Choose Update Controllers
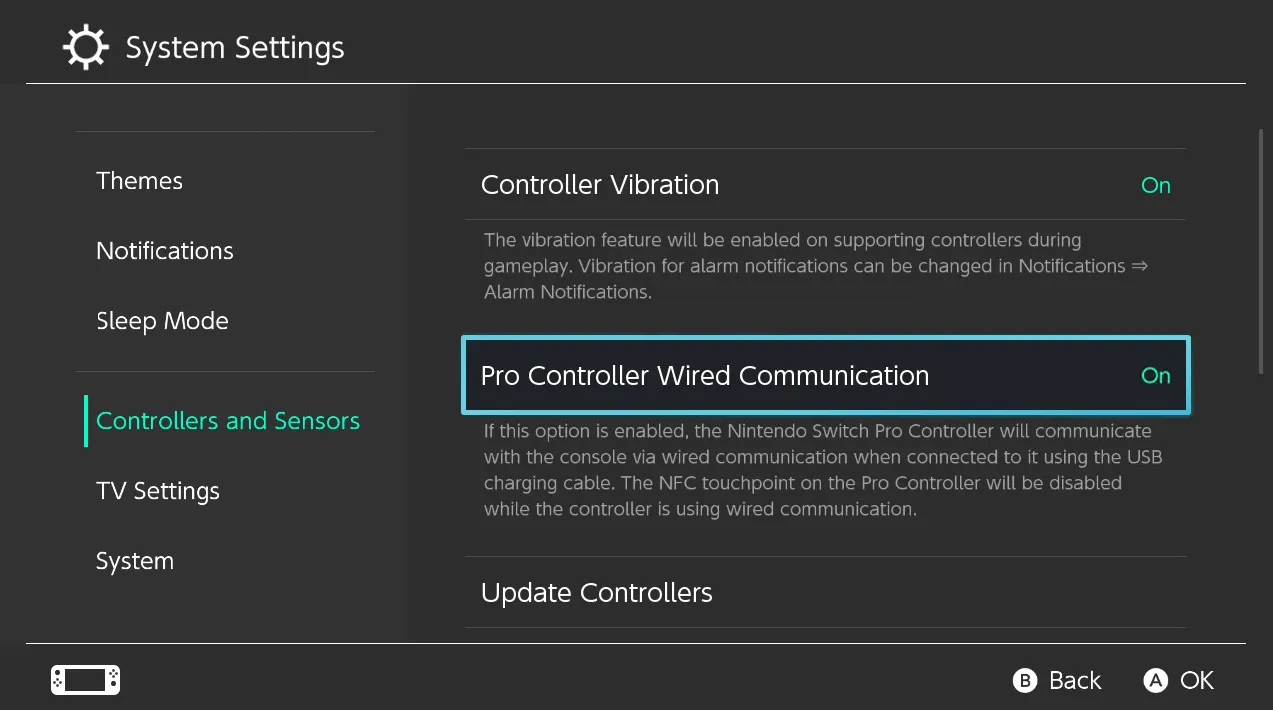1273x710 pixels. coord(596,592)
